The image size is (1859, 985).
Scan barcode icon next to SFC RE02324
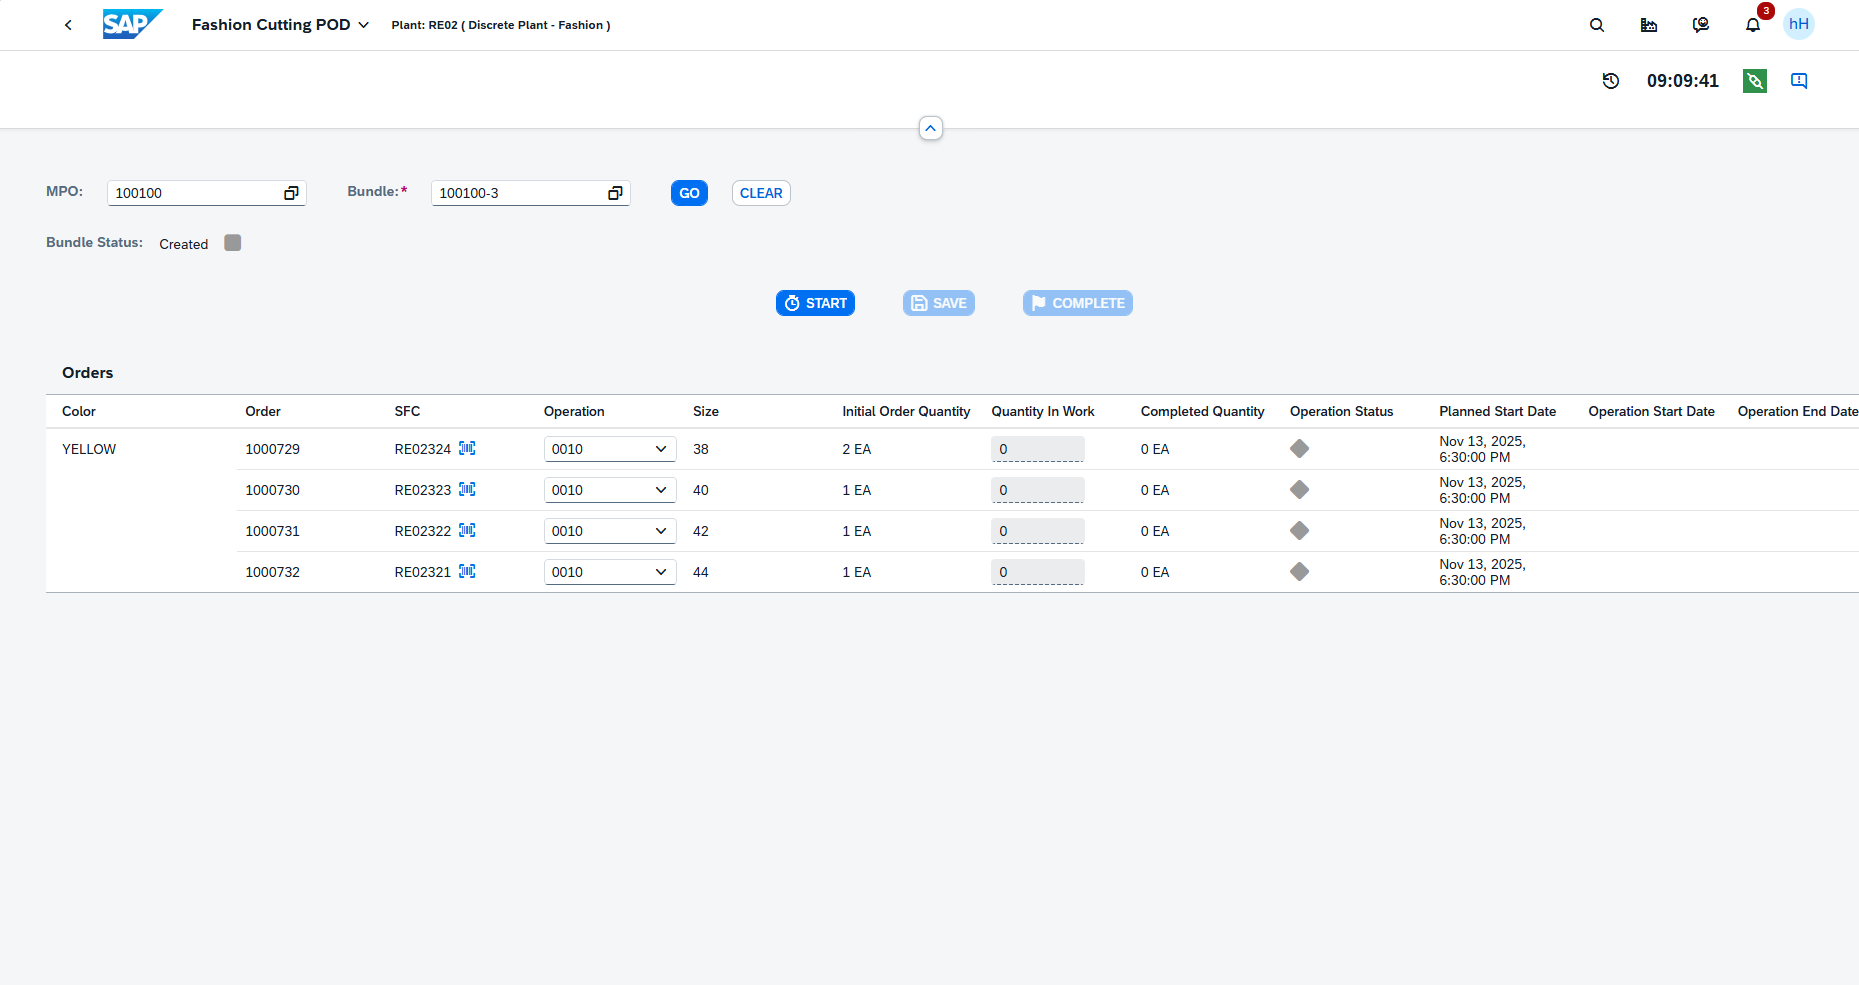pyautogui.click(x=467, y=449)
